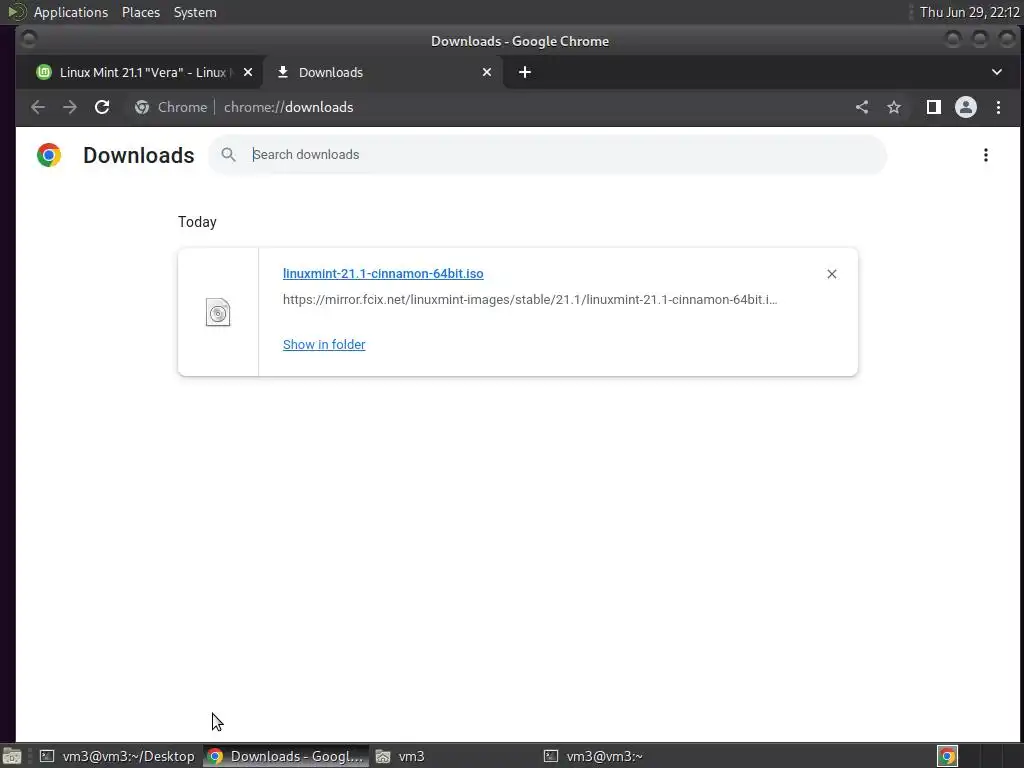Viewport: 1024px width, 768px height.
Task: Bookmark this tab with star icon
Action: pyautogui.click(x=894, y=107)
